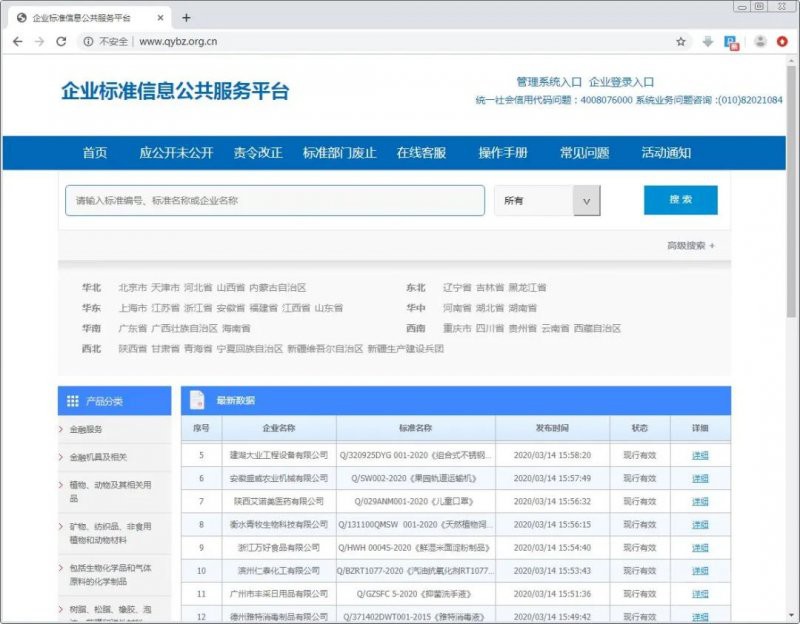Open the 管理系统入口 link

tap(549, 82)
